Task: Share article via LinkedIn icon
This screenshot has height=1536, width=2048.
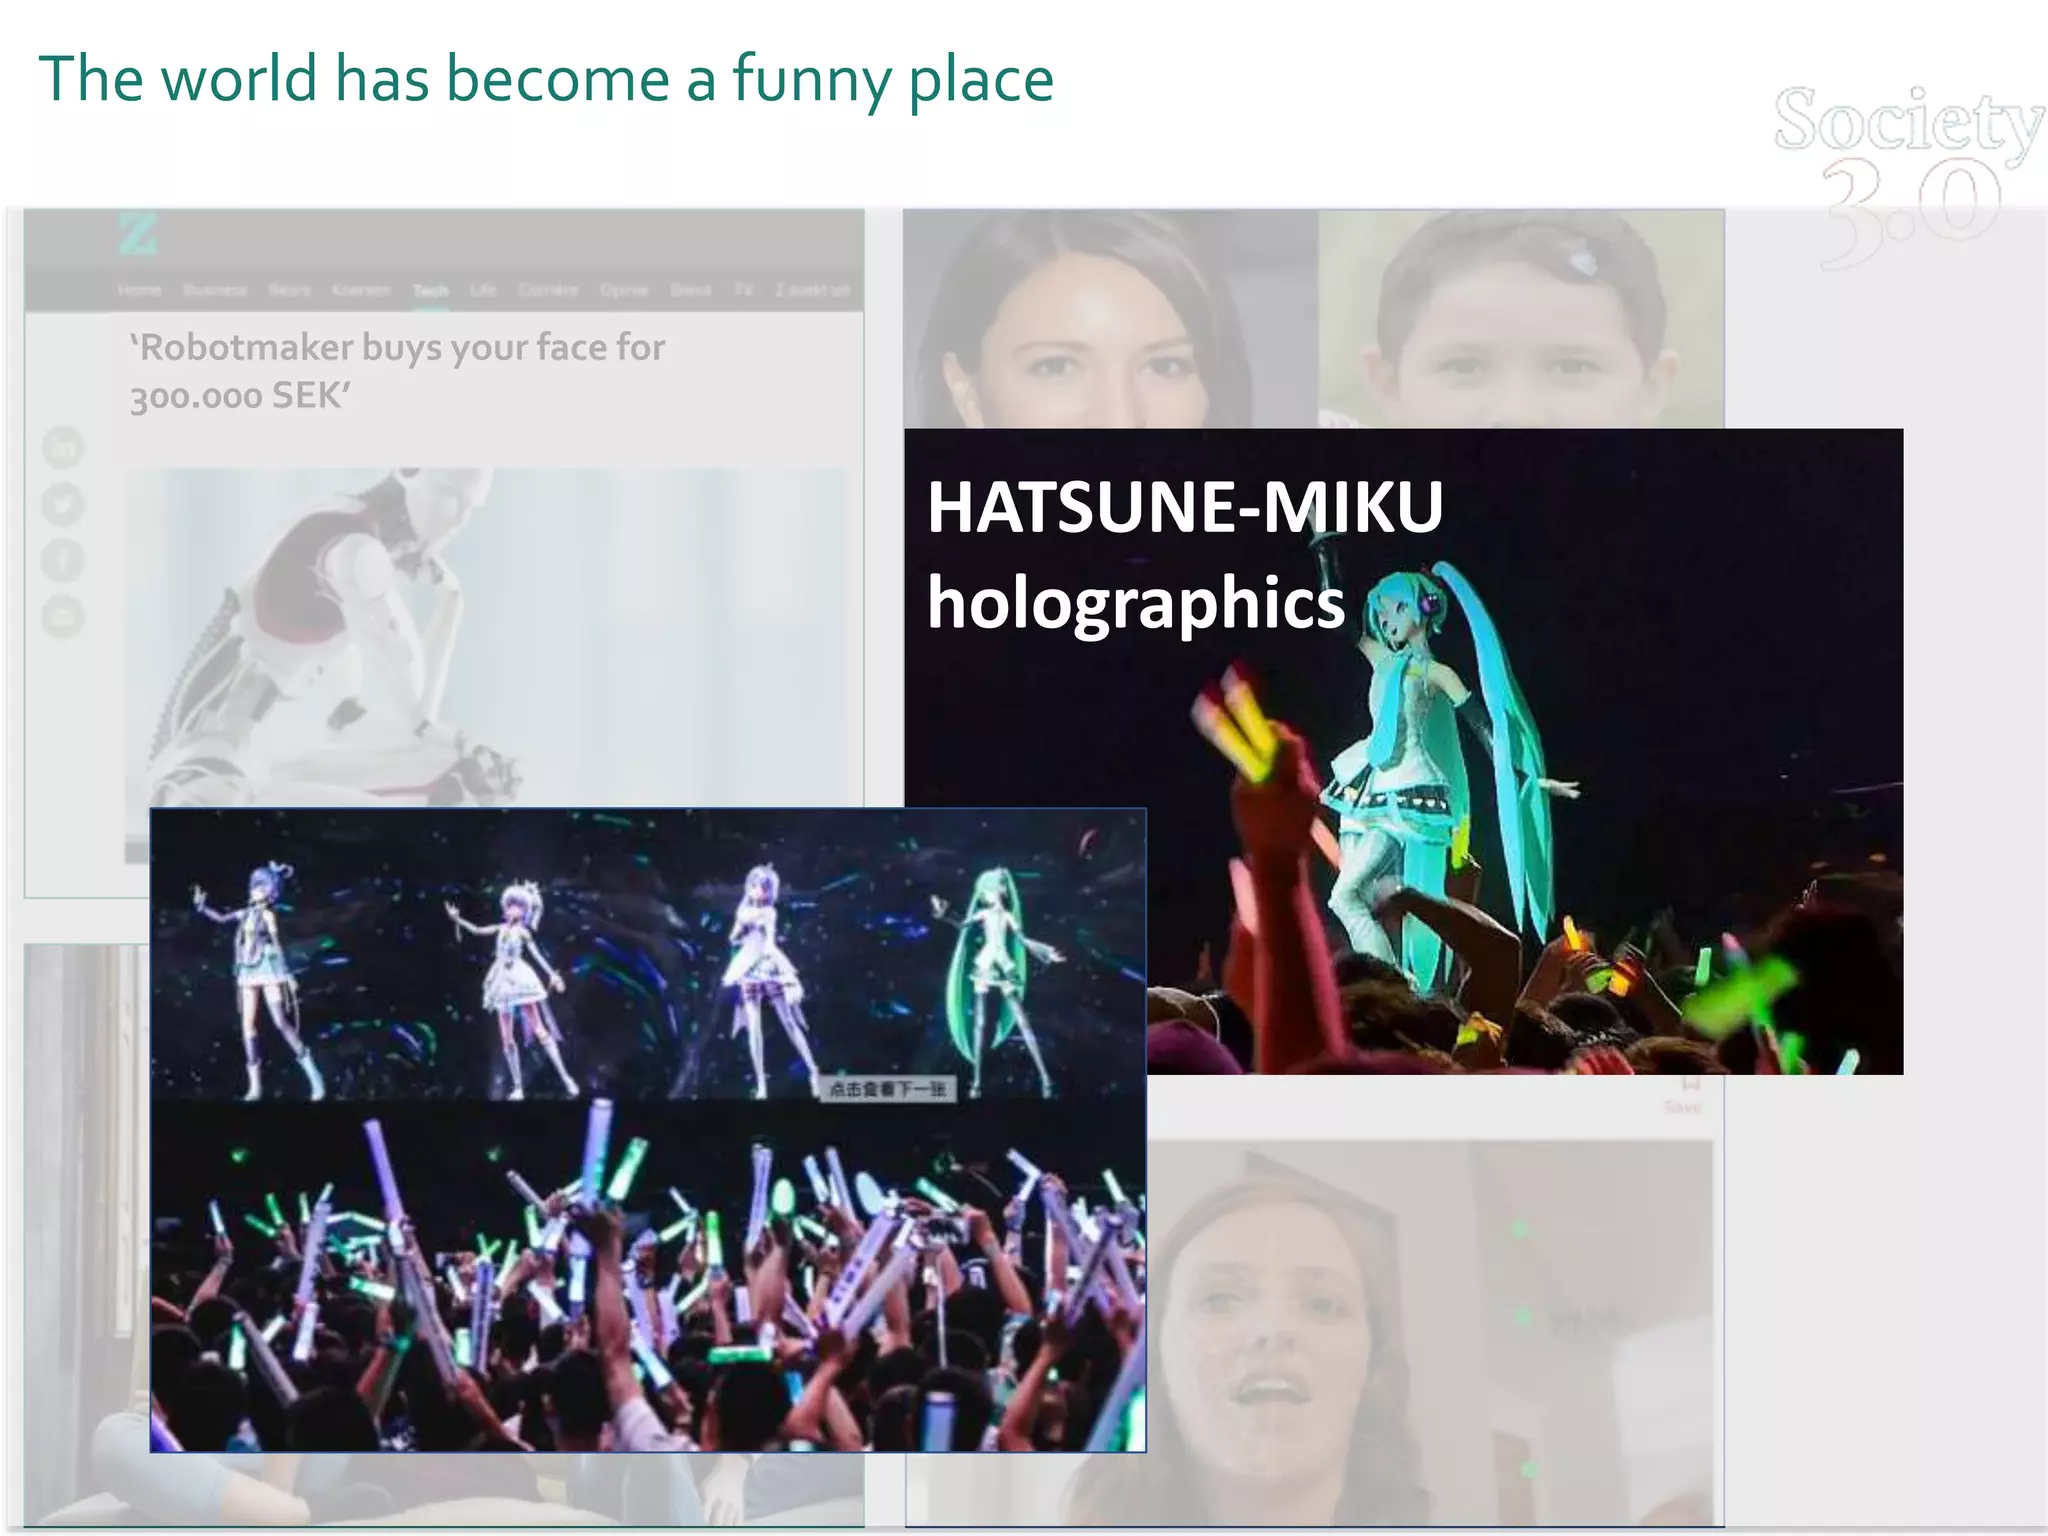Action: [x=63, y=447]
